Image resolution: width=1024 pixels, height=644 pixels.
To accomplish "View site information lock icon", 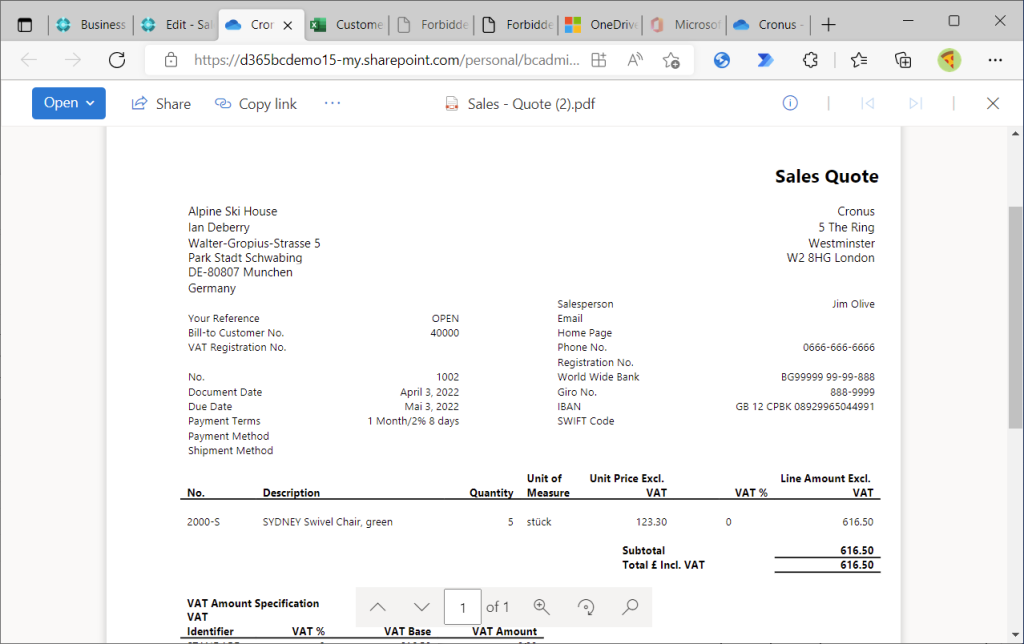I will tap(171, 60).
